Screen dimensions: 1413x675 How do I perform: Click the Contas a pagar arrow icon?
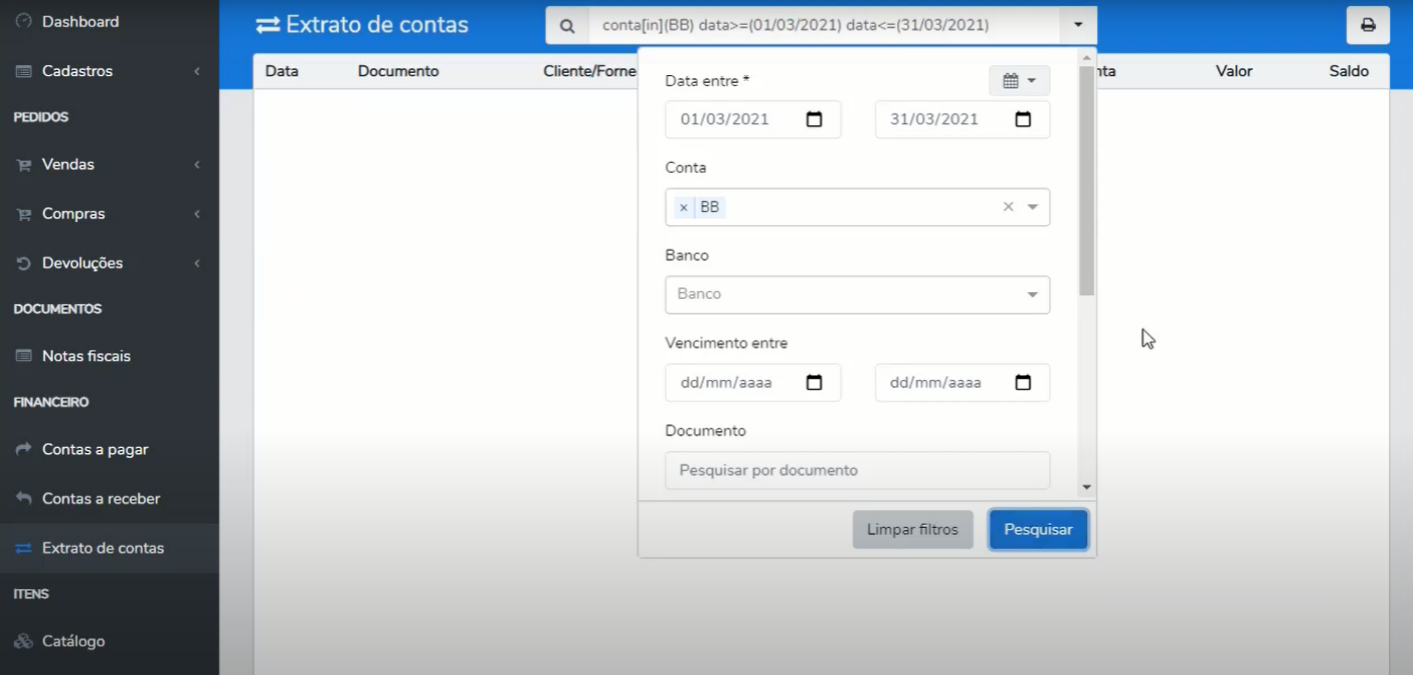24,449
